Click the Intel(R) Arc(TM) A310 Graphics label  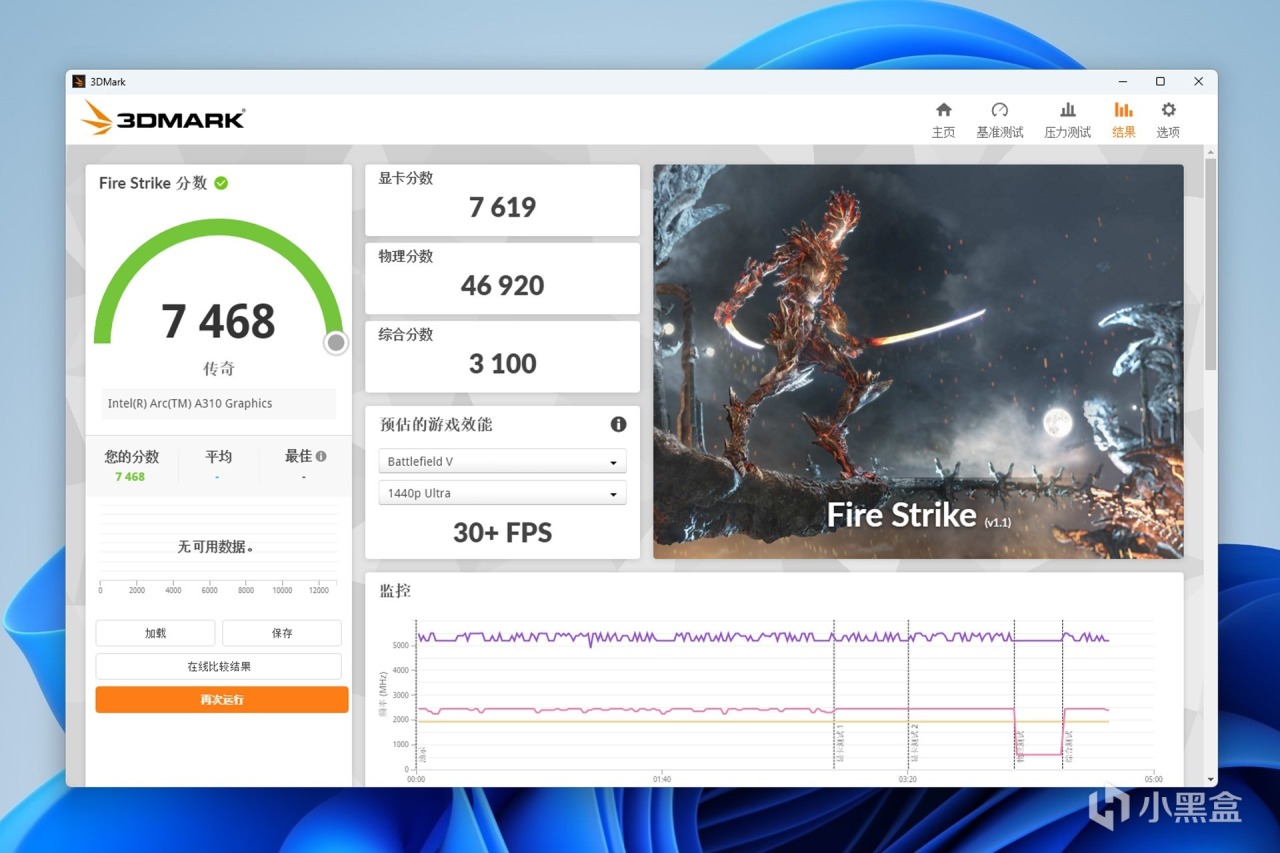[190, 404]
